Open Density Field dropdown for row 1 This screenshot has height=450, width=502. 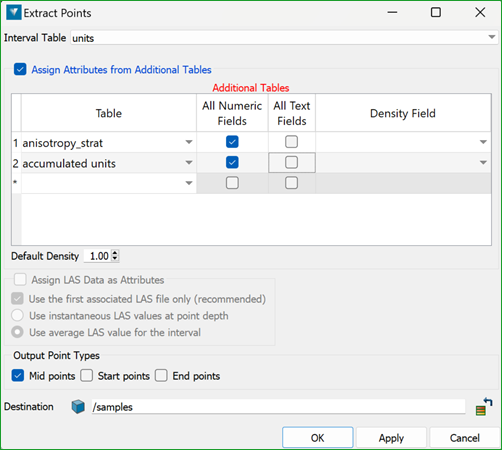[483, 142]
